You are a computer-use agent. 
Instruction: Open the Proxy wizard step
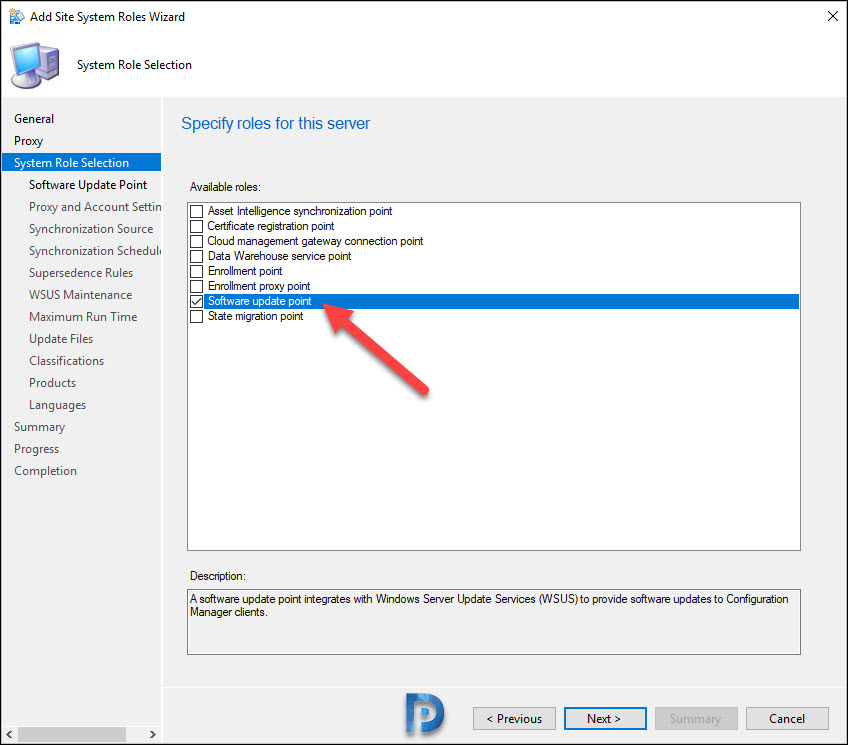pyautogui.click(x=29, y=141)
